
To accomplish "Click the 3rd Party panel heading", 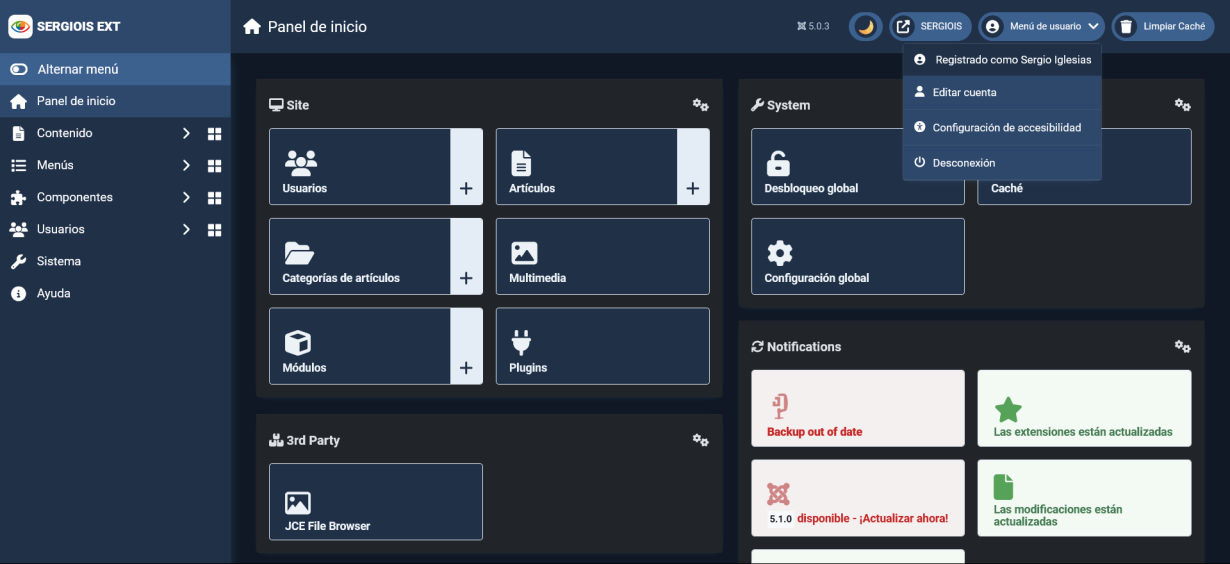I will pos(305,440).
